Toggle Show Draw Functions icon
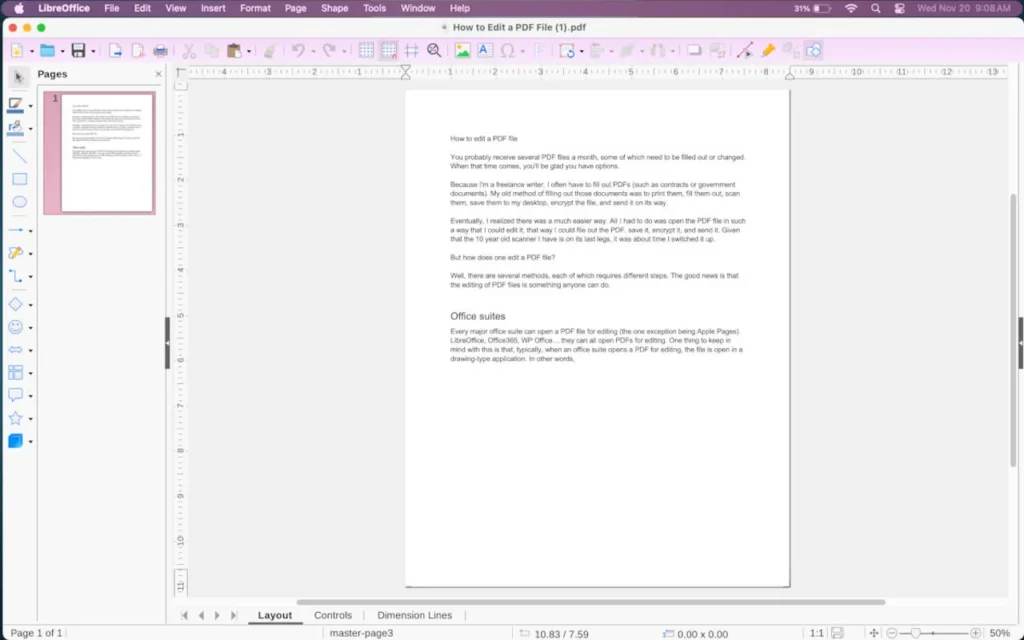 tap(813, 51)
